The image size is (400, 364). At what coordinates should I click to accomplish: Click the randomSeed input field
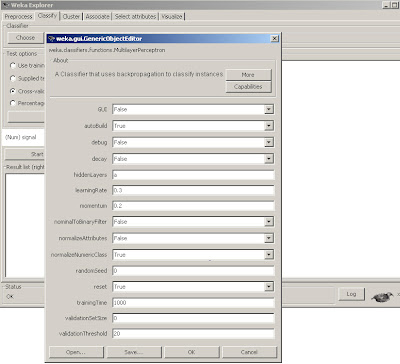(x=193, y=271)
